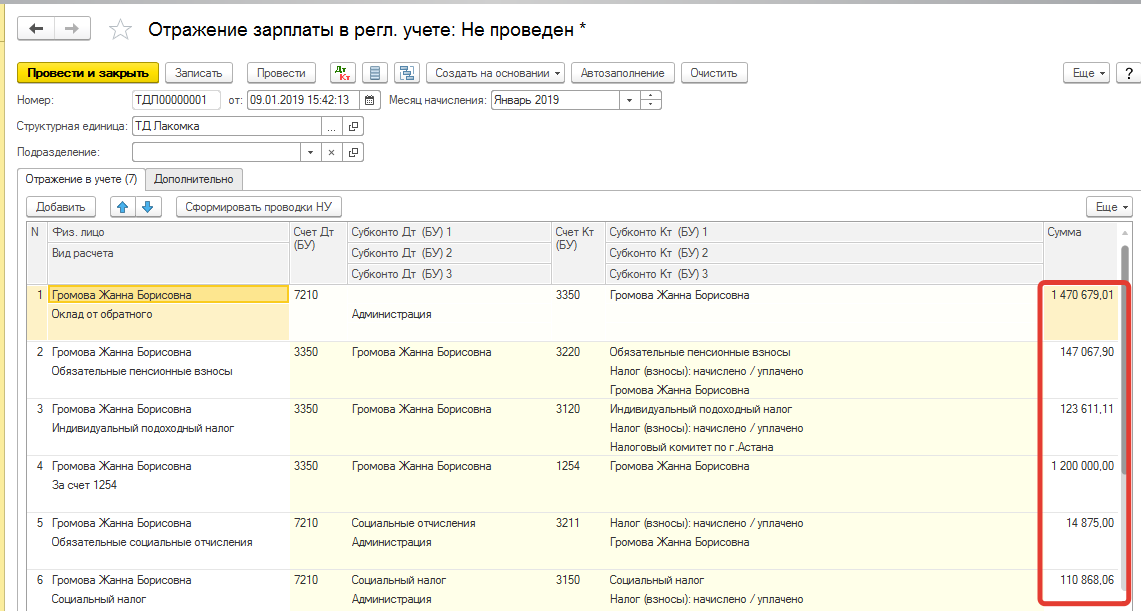Click the Номер field ТДЛ00000001
Viewport: 1141px width, 611px height.
(176, 100)
